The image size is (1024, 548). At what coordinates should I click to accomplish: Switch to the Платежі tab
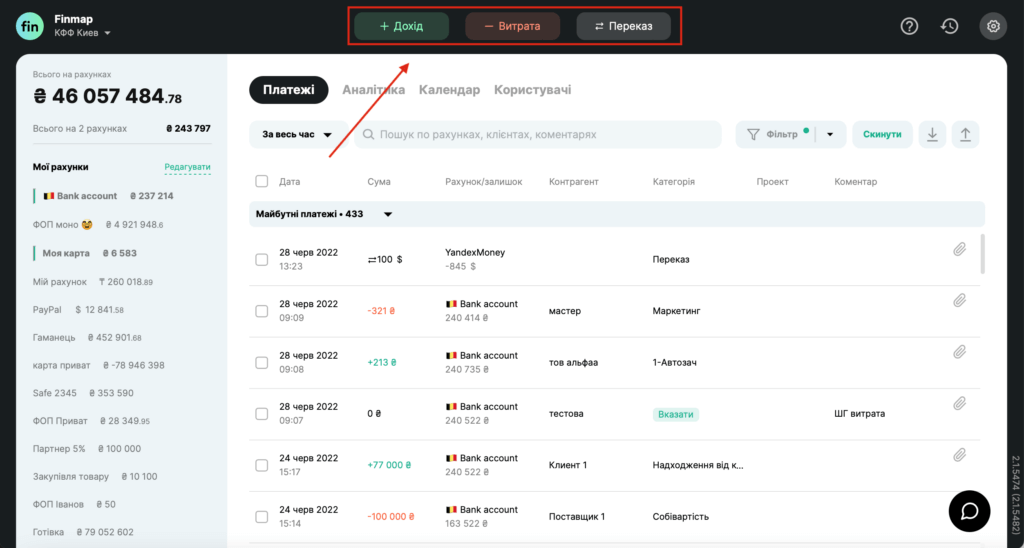(289, 90)
